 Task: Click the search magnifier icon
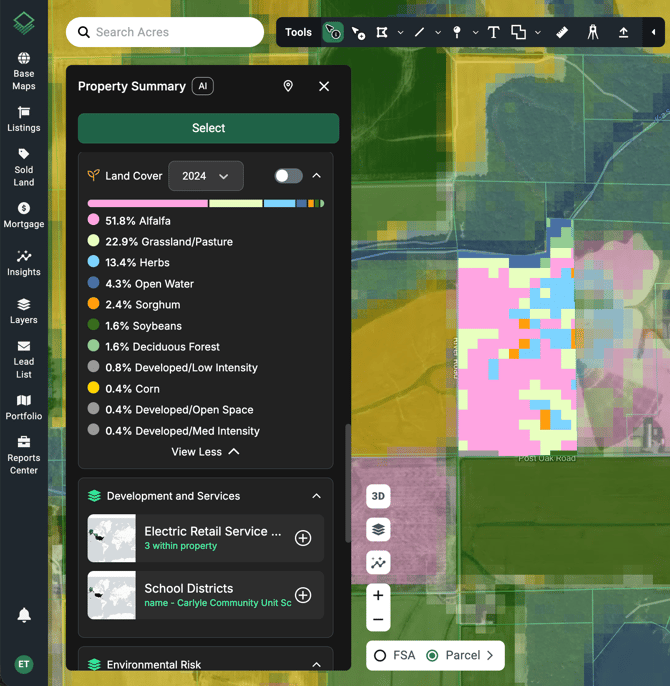pos(84,32)
